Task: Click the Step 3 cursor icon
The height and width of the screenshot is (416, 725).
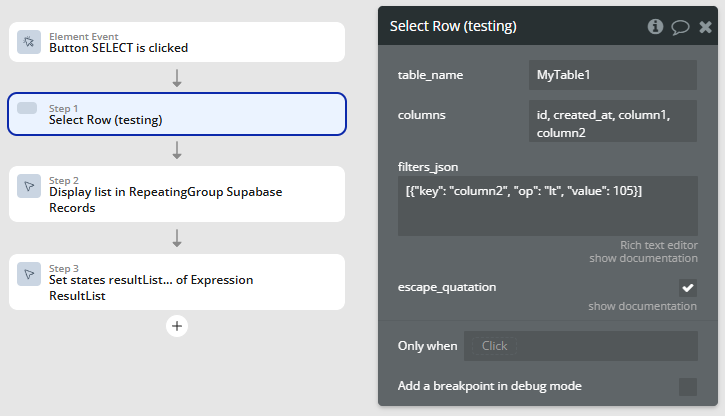Action: pyautogui.click(x=29, y=274)
